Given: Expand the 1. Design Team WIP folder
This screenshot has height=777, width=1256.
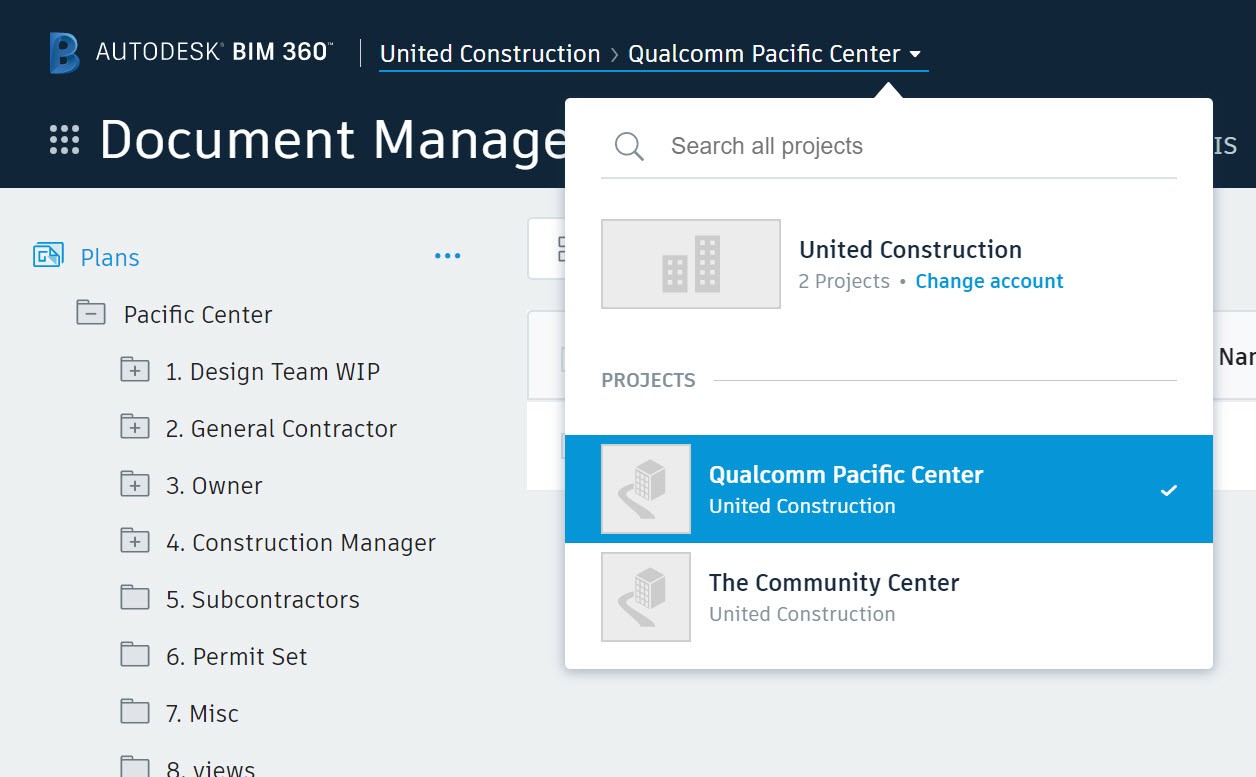Looking at the screenshot, I should point(135,370).
